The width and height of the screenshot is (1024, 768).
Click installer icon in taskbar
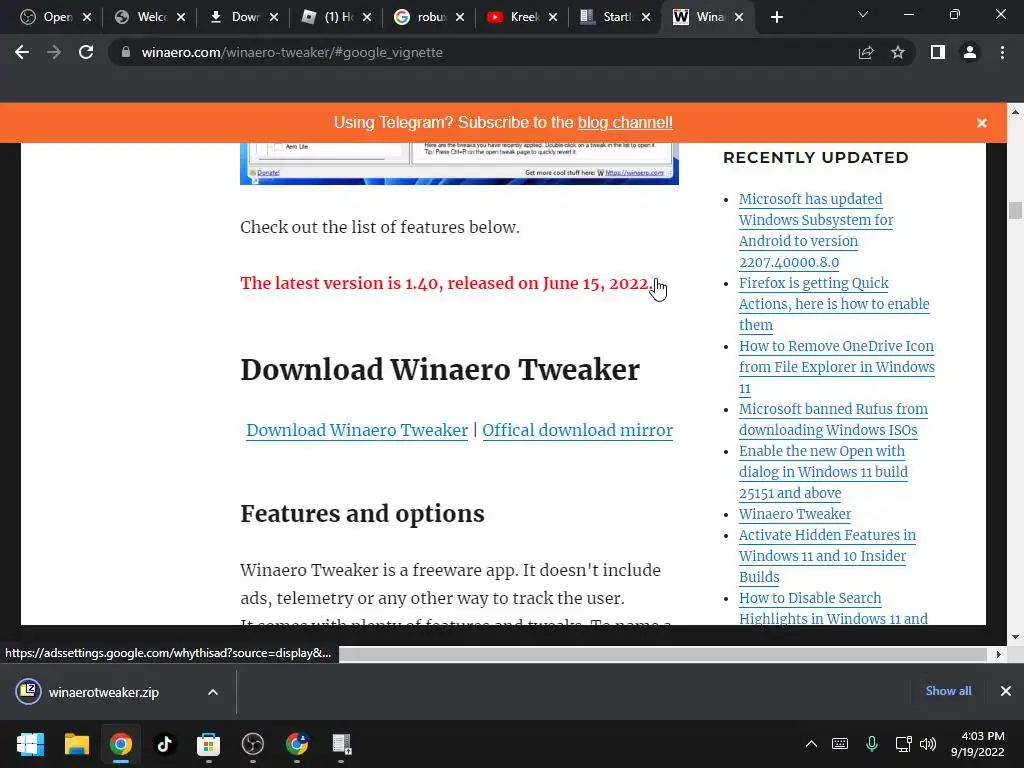341,744
